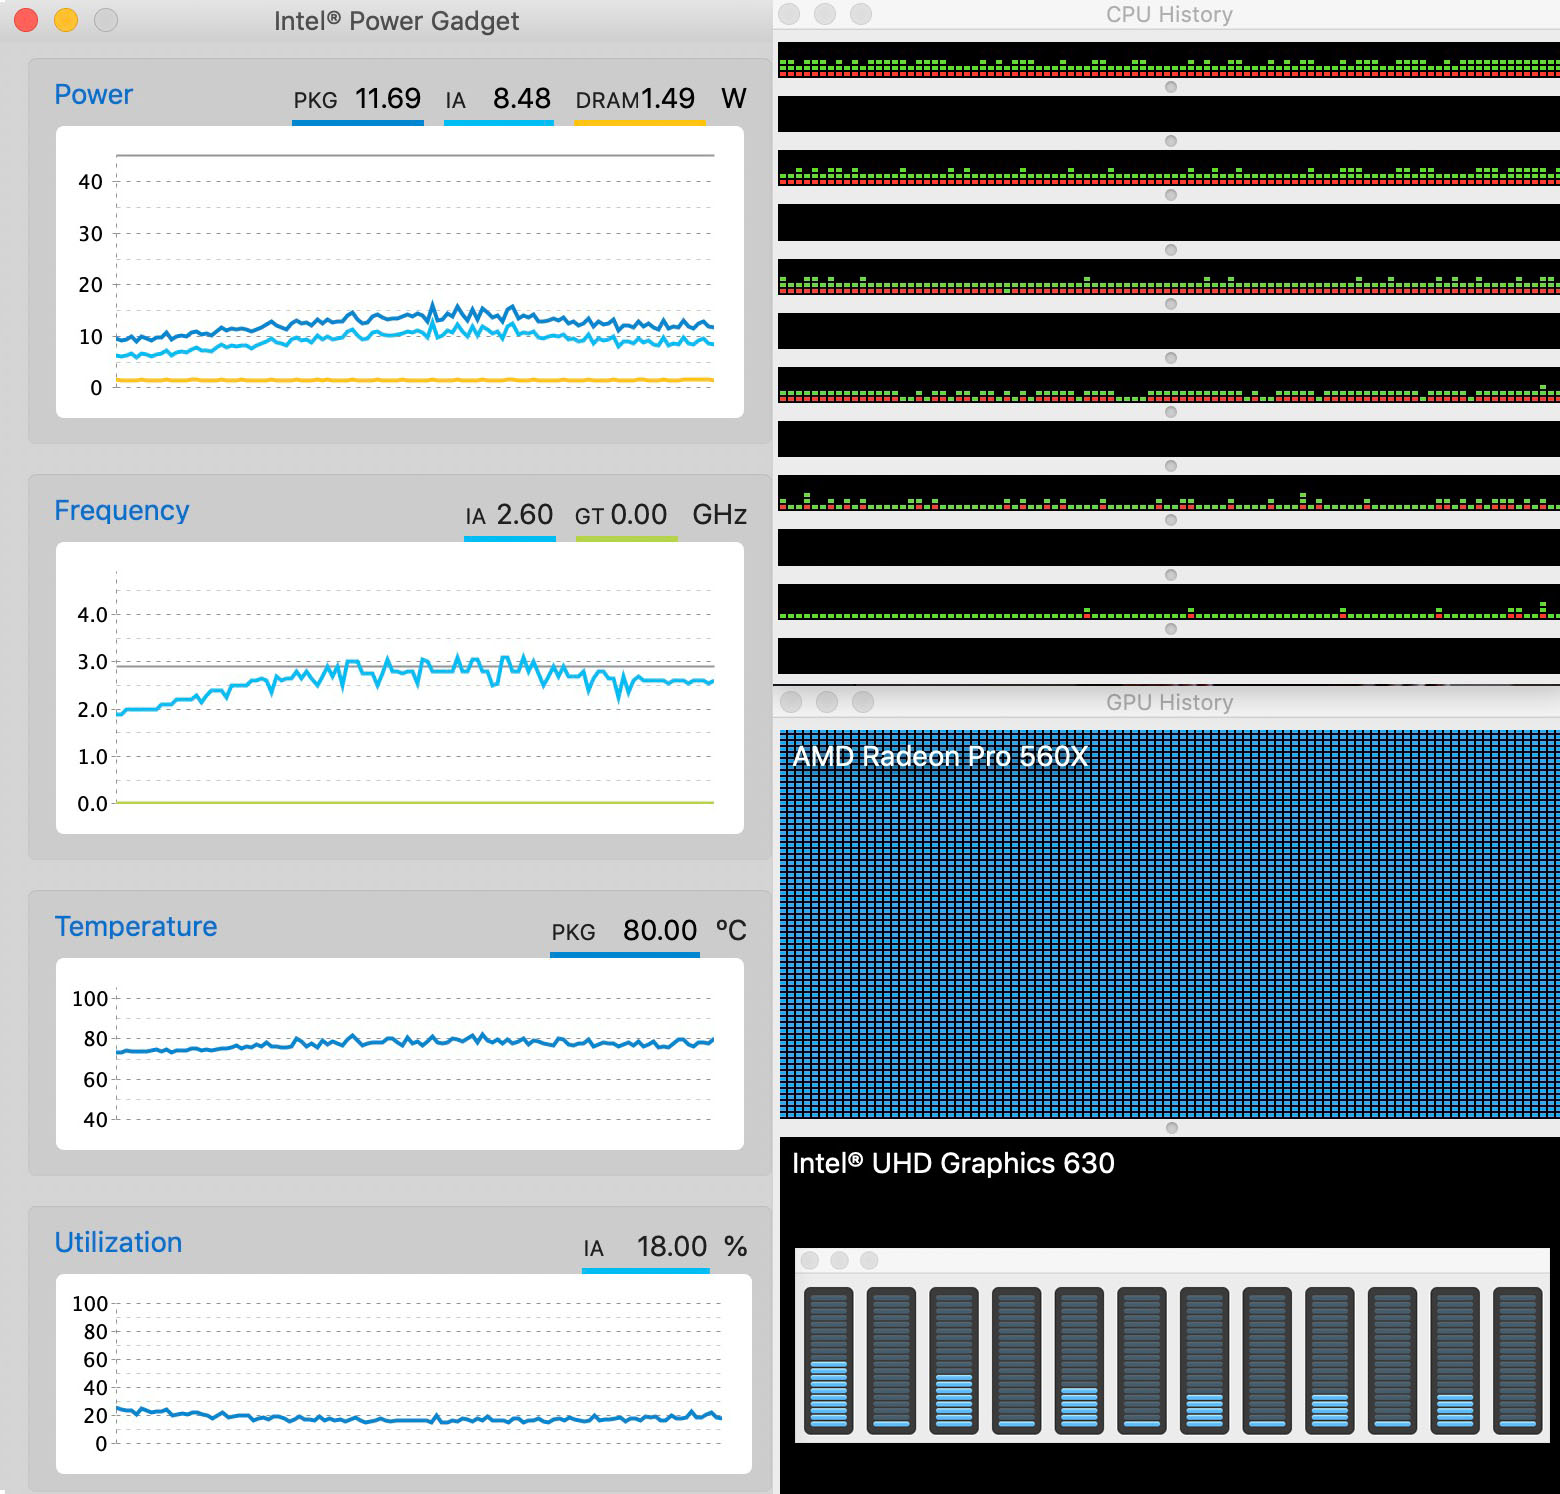1560x1494 pixels.
Task: Minimize the GPU History window
Action: click(827, 702)
